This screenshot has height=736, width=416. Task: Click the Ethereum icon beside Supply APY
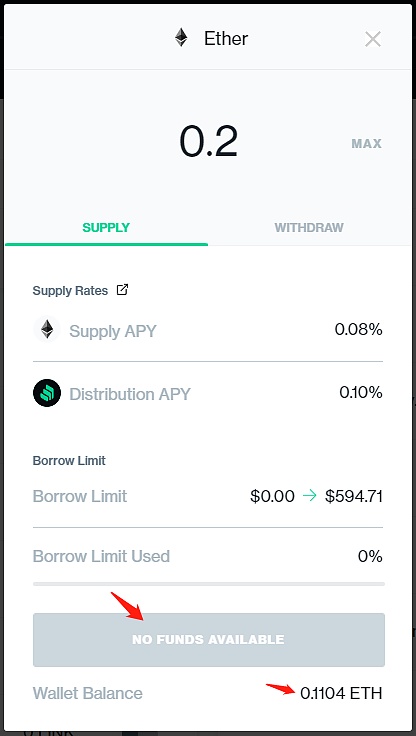47,330
